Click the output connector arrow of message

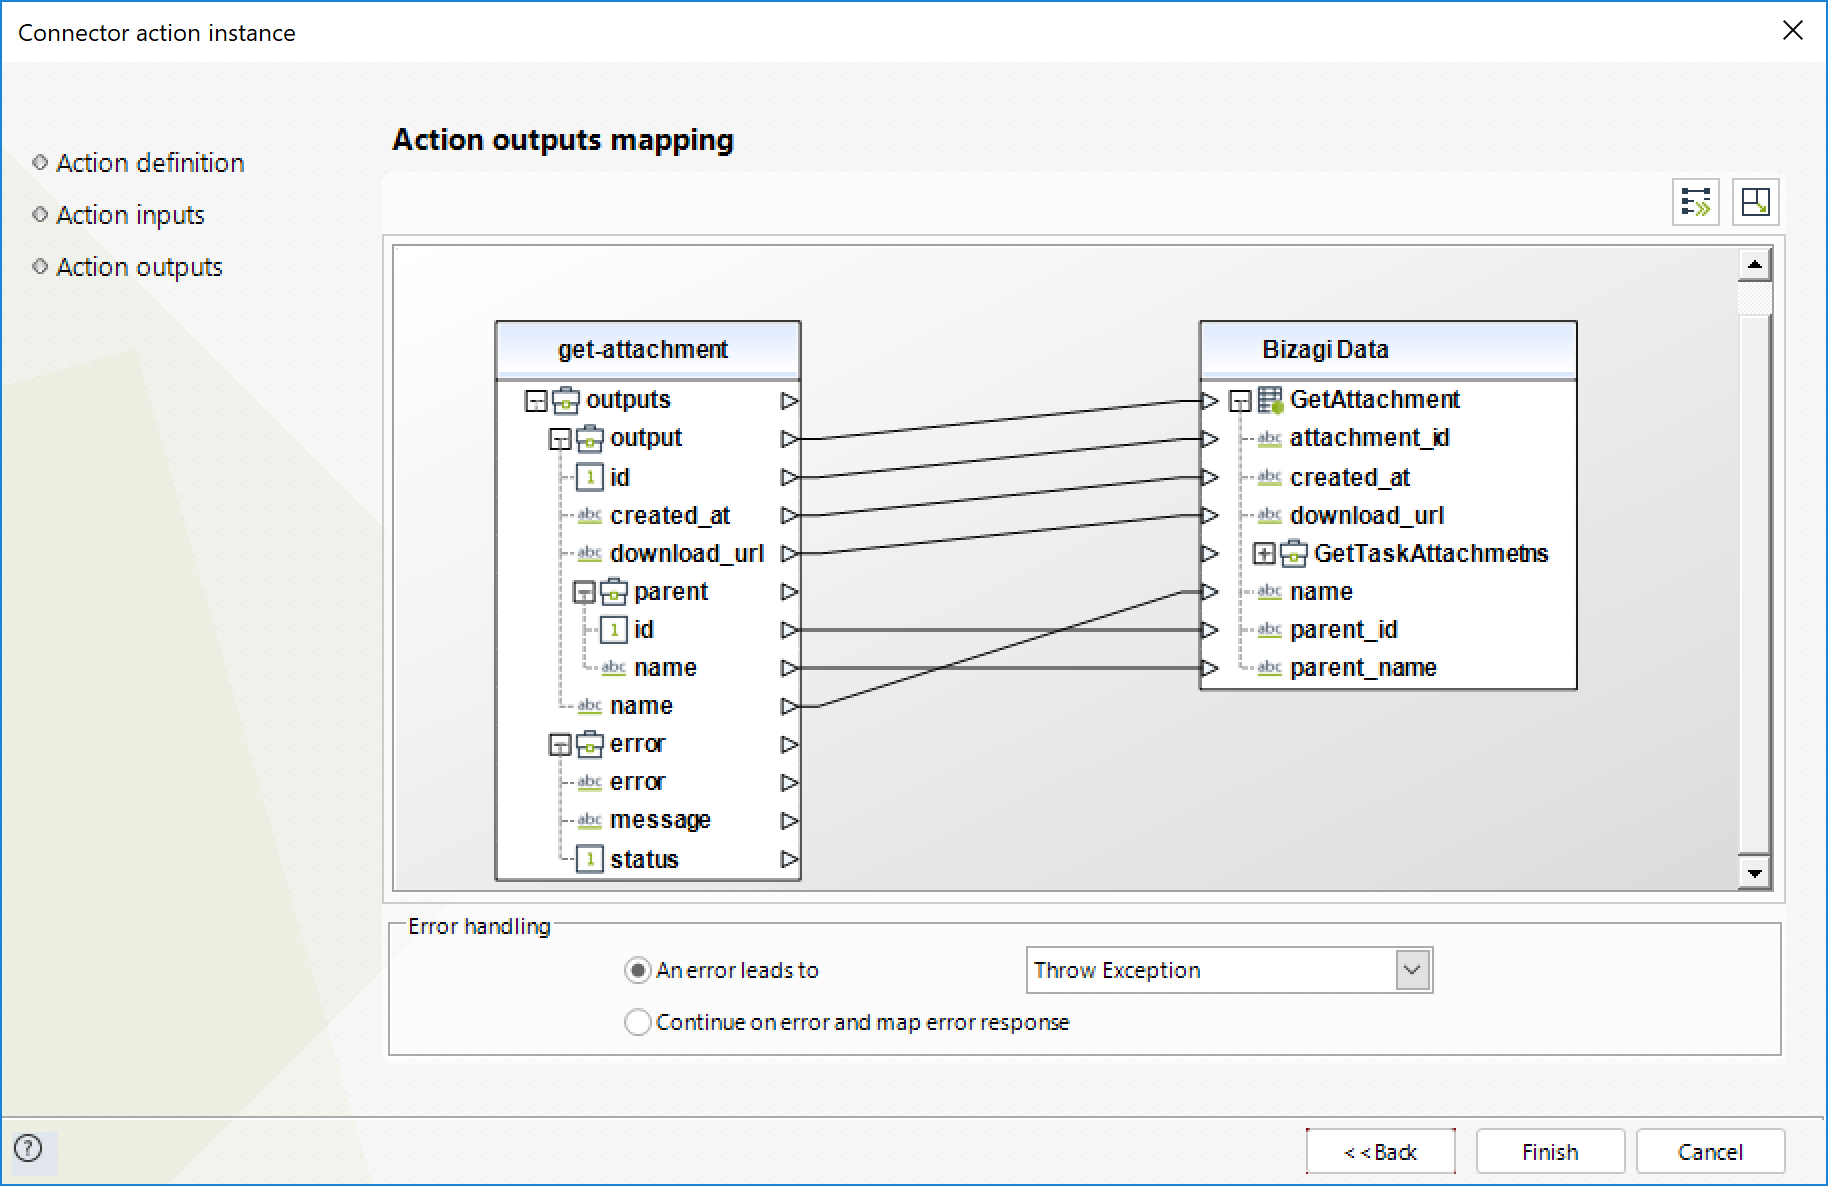789,820
